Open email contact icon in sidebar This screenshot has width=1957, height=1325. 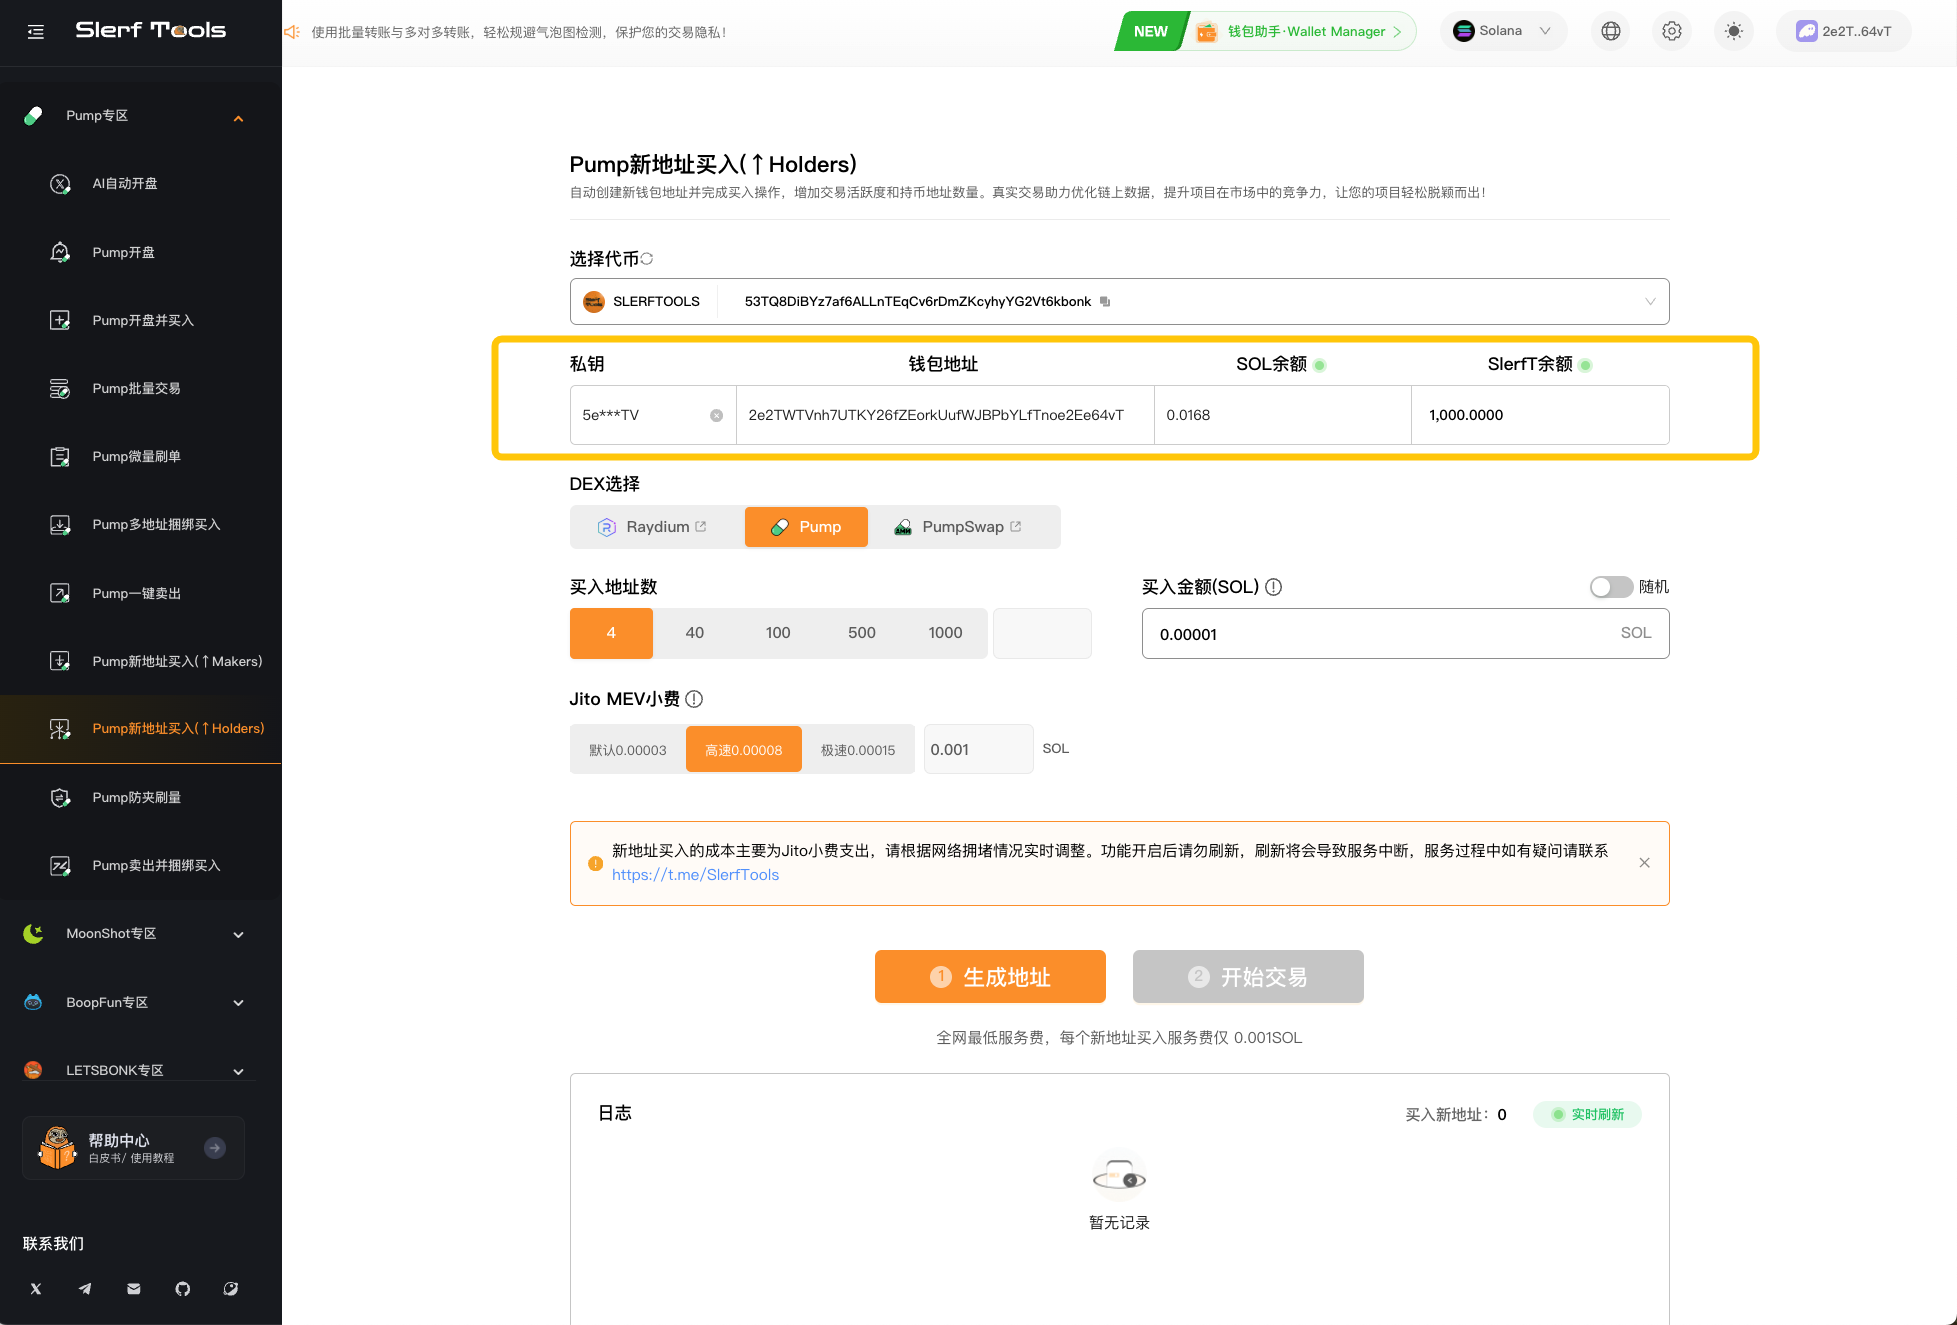[134, 1289]
